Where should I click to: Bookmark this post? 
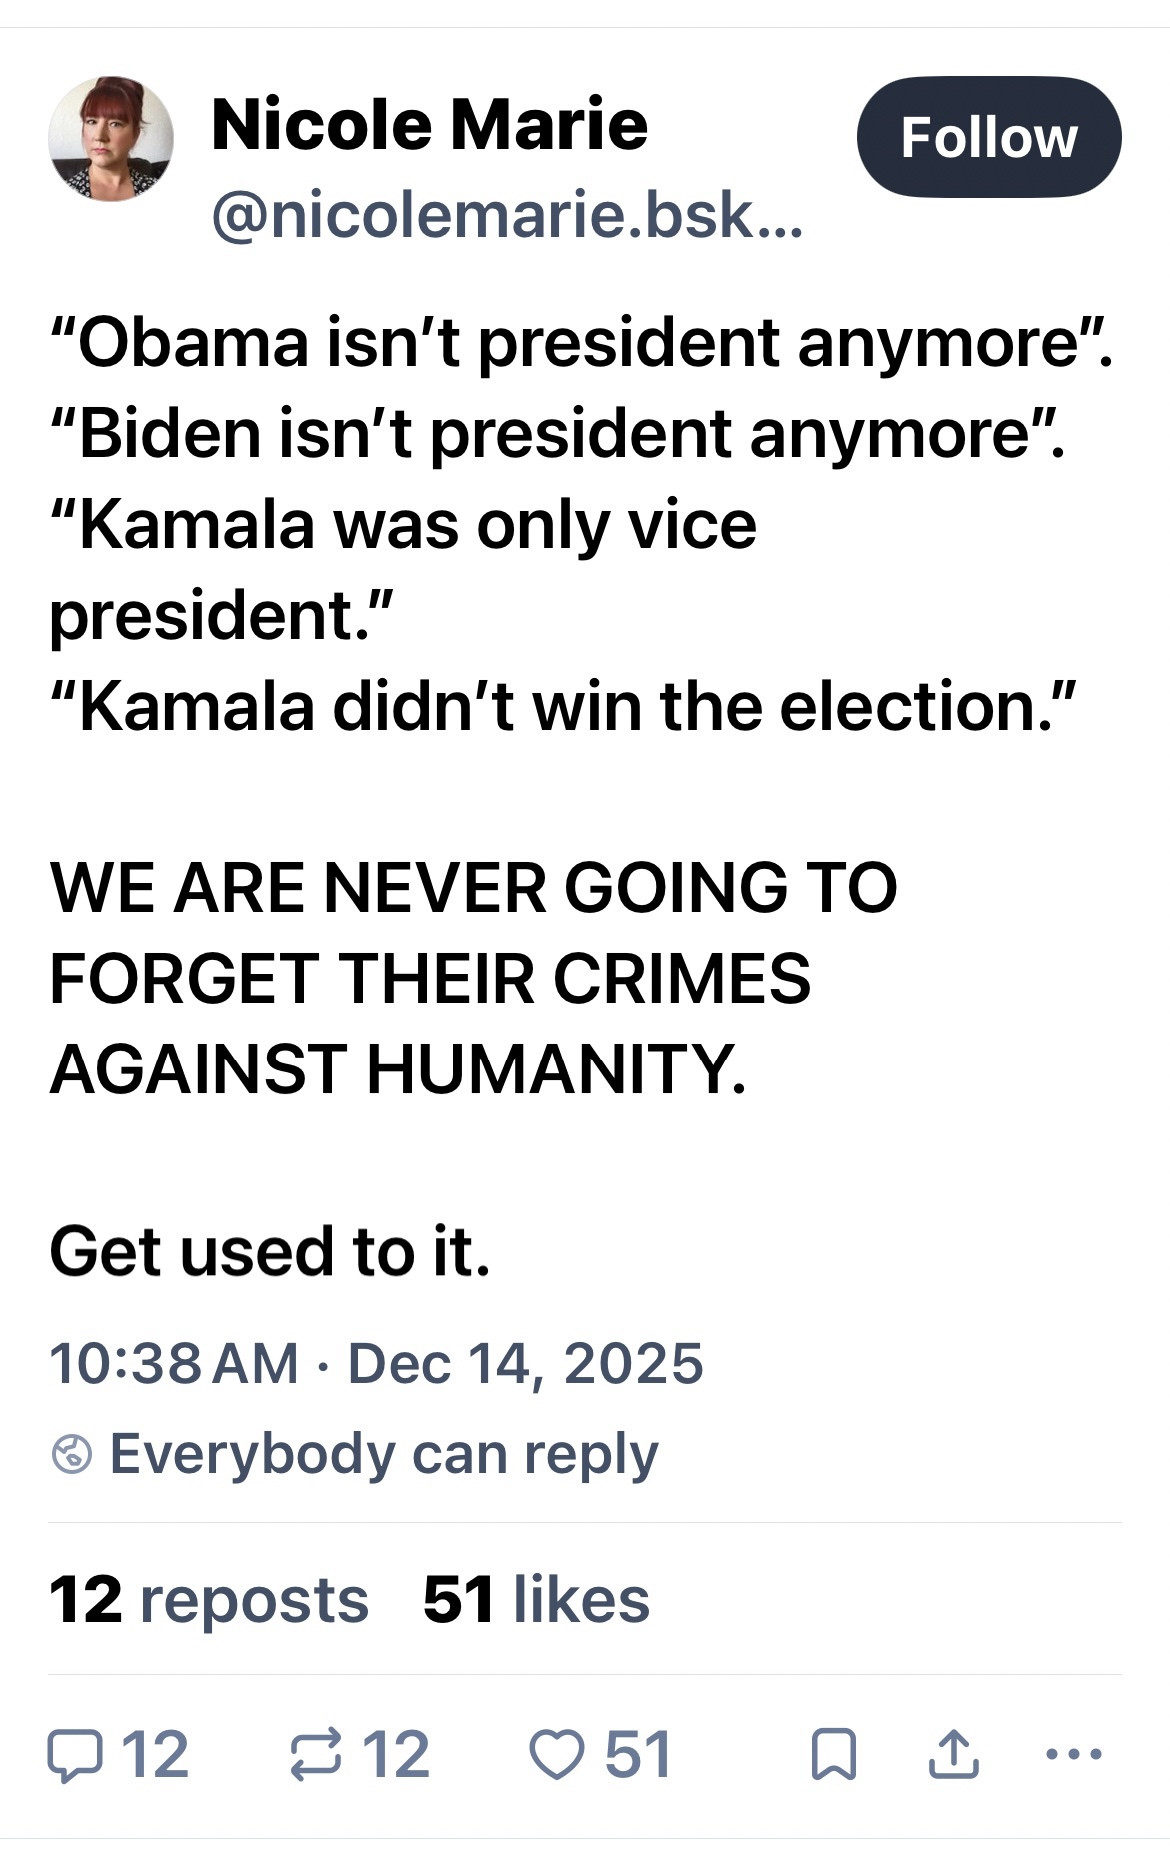[x=833, y=1757]
